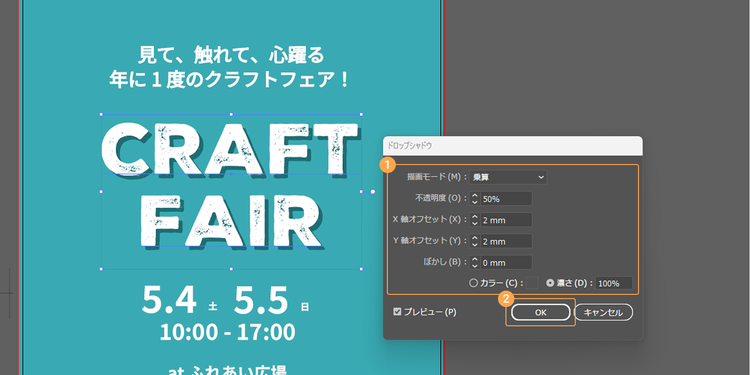Click the X 軸オフセット stepper arrows
The width and height of the screenshot is (750, 375).
[x=474, y=220]
